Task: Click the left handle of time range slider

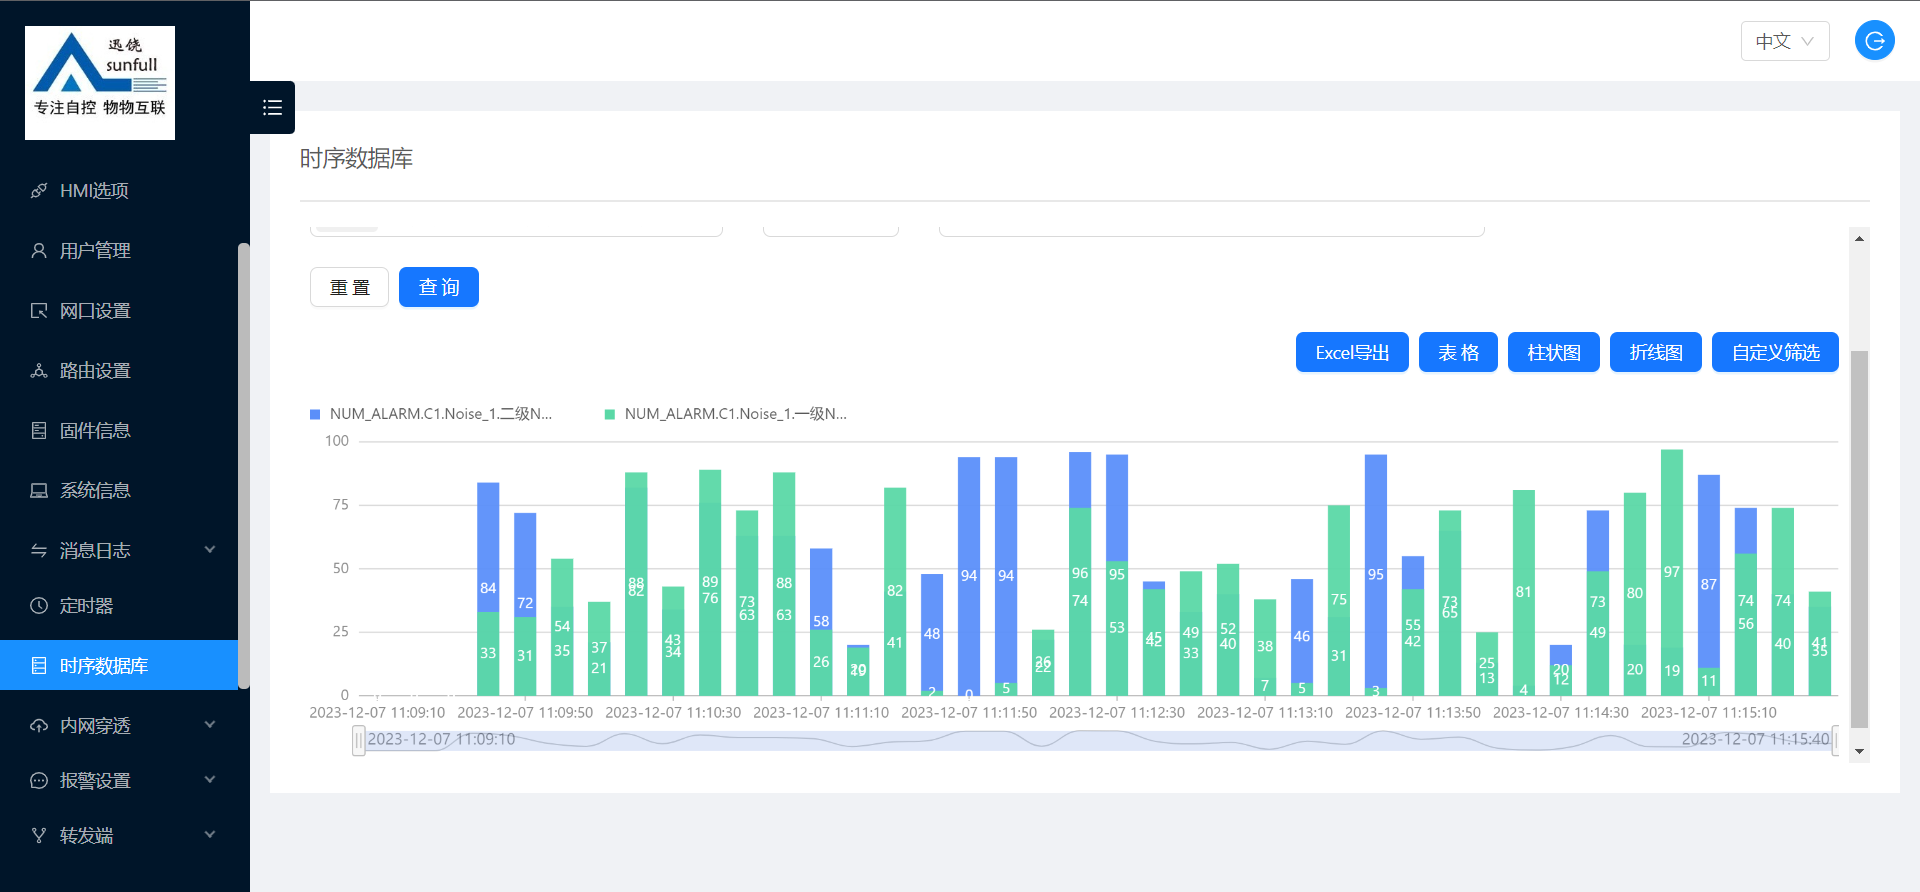Action: point(358,740)
